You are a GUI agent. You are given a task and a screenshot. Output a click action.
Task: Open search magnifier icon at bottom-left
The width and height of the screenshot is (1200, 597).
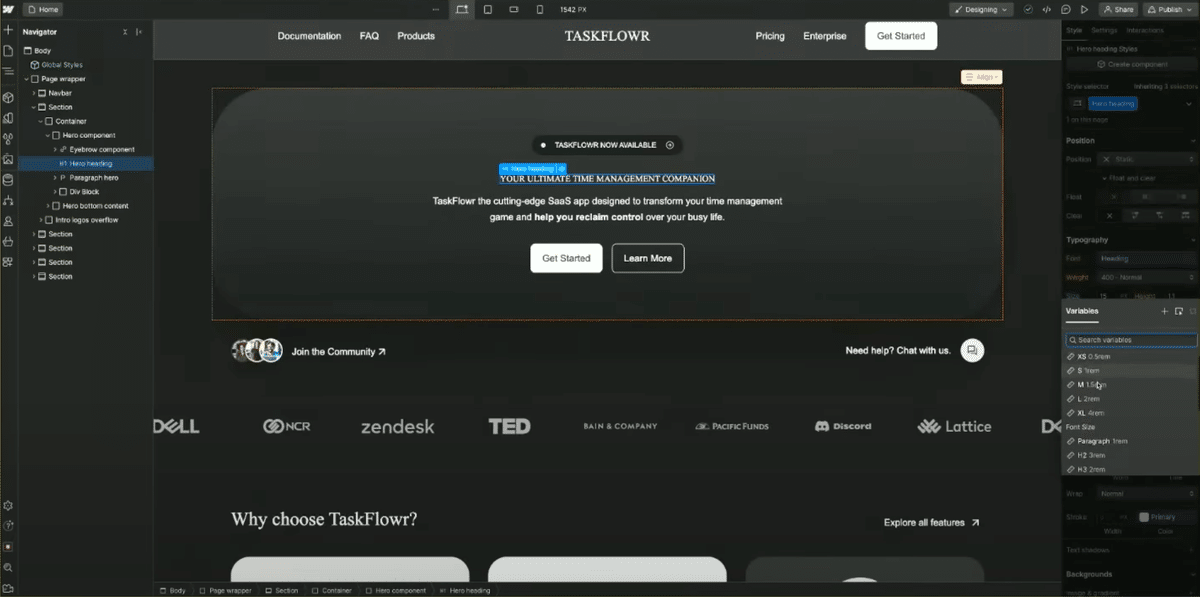(x=8, y=567)
